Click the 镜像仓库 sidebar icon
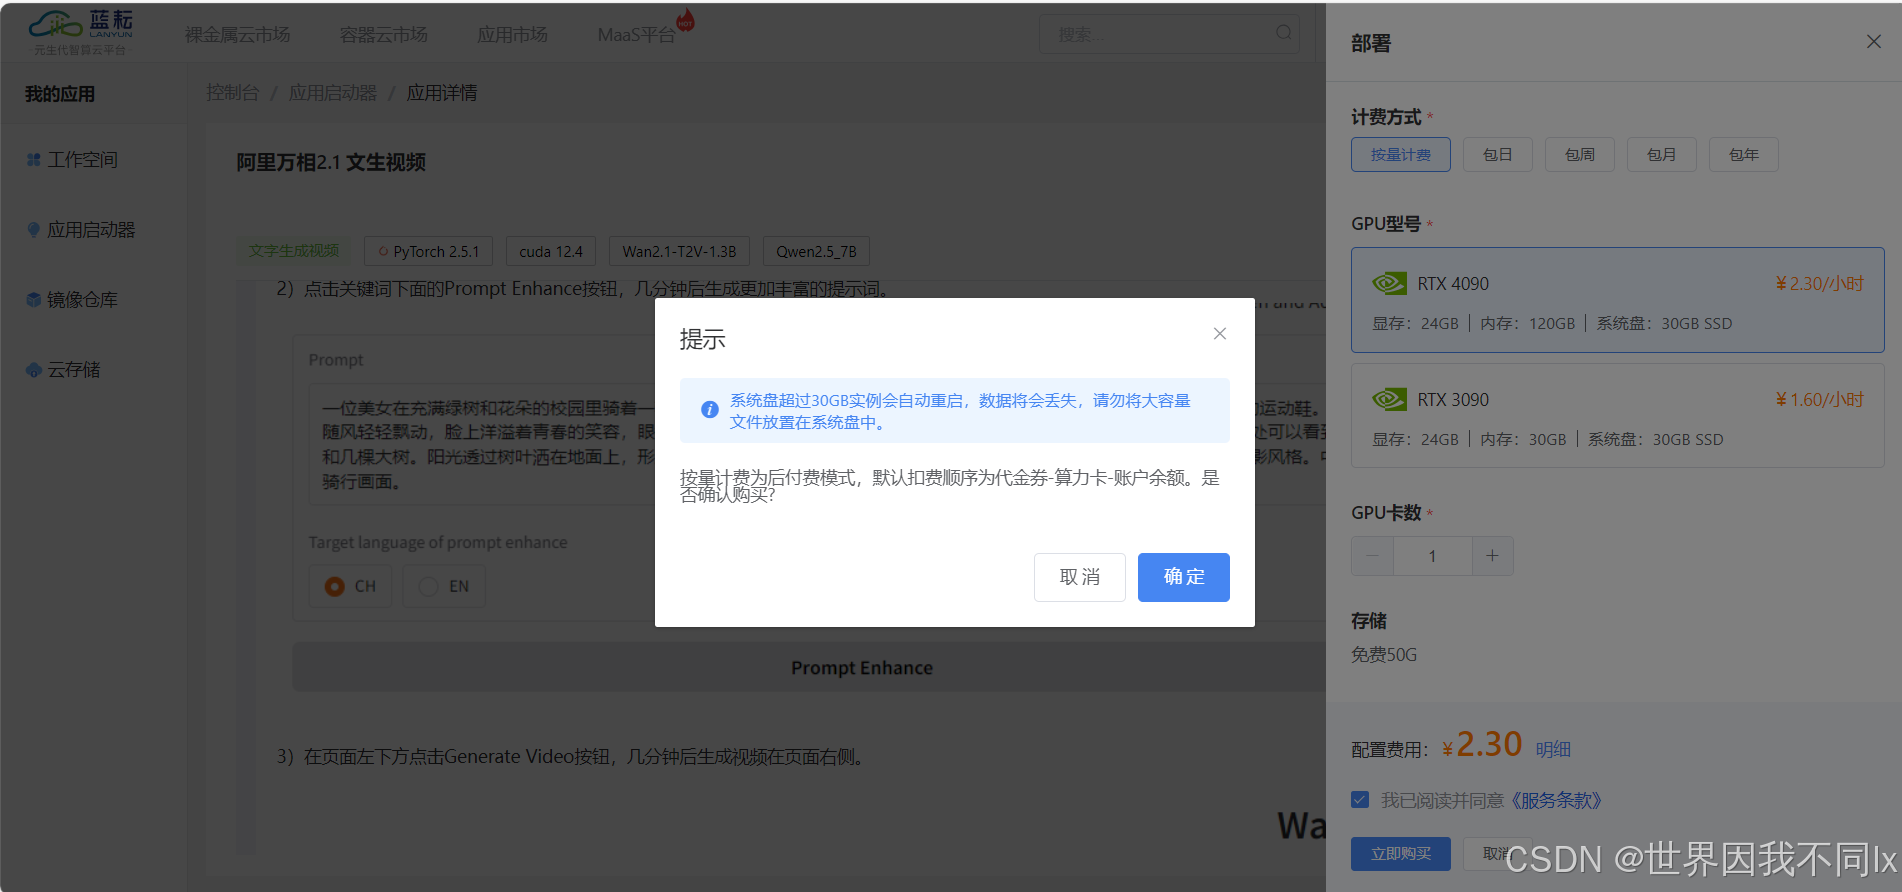This screenshot has height=892, width=1902. pos(34,300)
